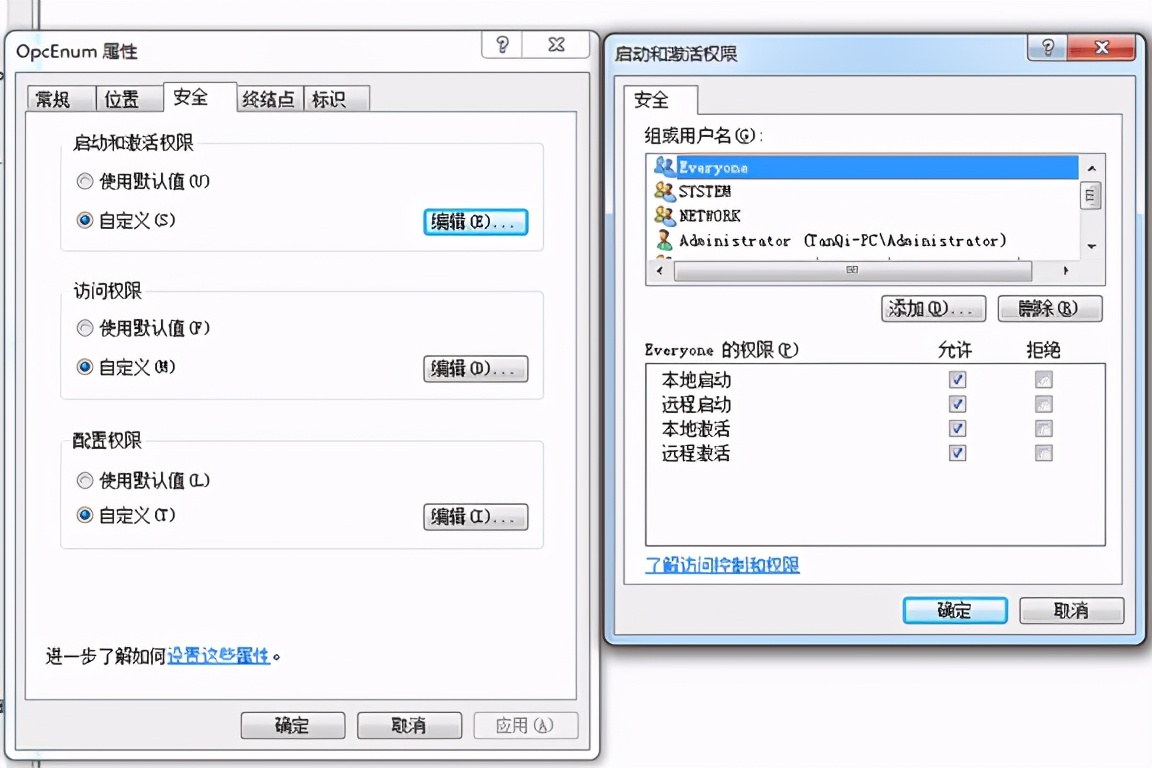Switch to the 终结点 tab
The image size is (1152, 768).
(267, 98)
